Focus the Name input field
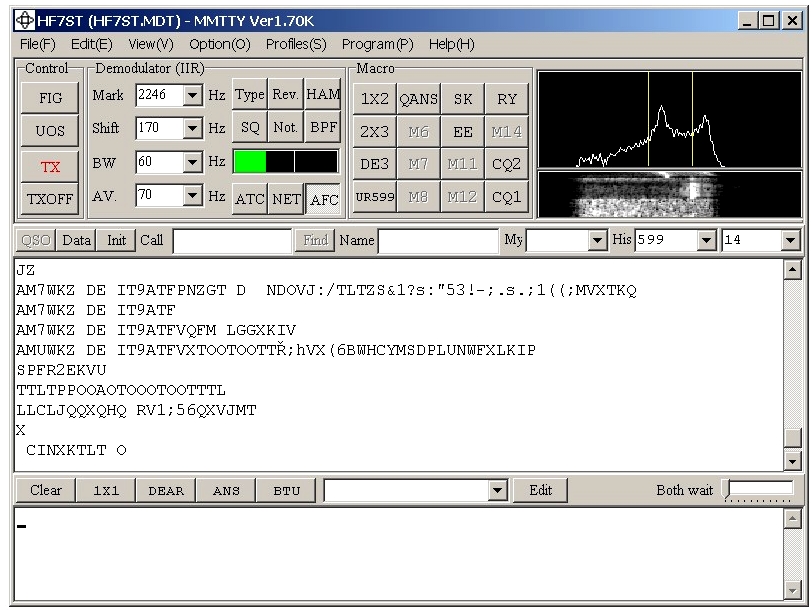The width and height of the screenshot is (811, 611). (438, 241)
